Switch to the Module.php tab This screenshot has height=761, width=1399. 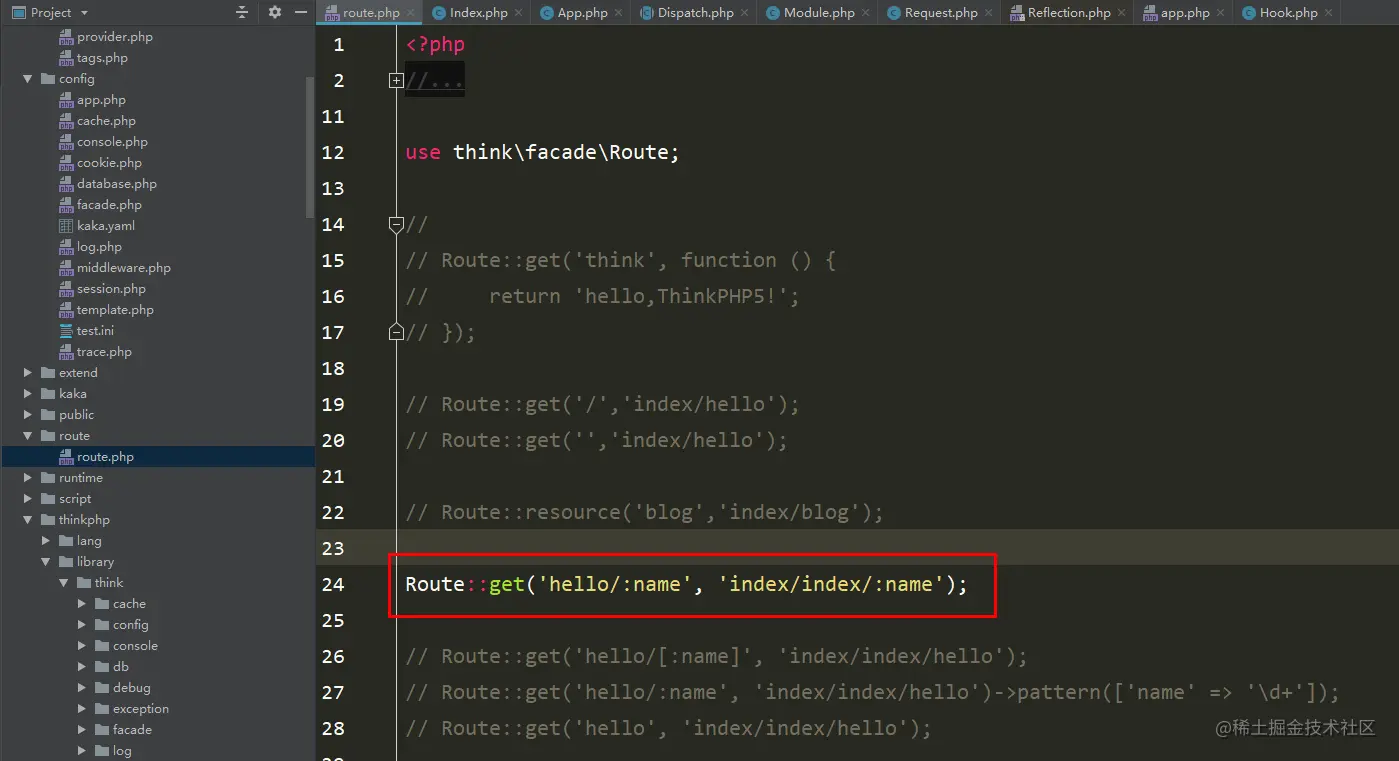pyautogui.click(x=819, y=13)
